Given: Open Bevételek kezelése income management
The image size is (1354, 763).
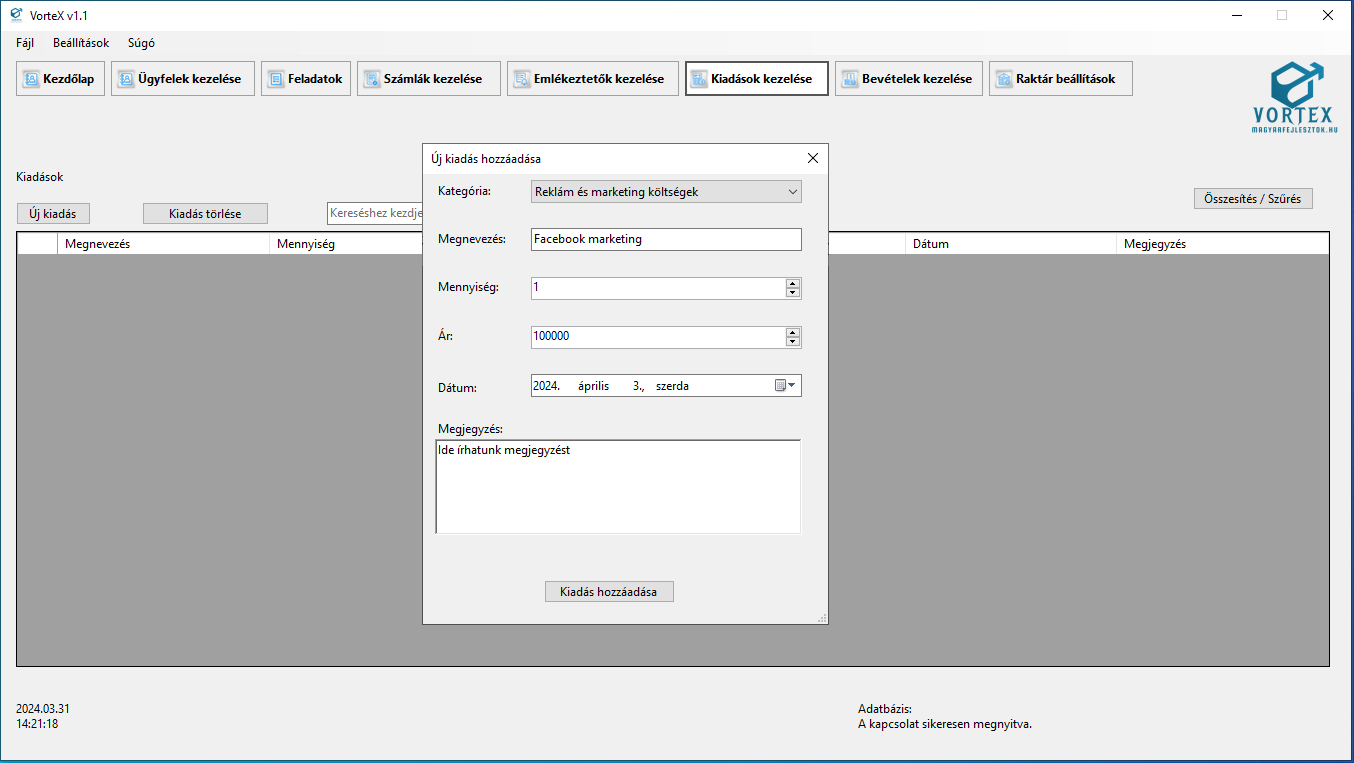Looking at the screenshot, I should (x=908, y=79).
